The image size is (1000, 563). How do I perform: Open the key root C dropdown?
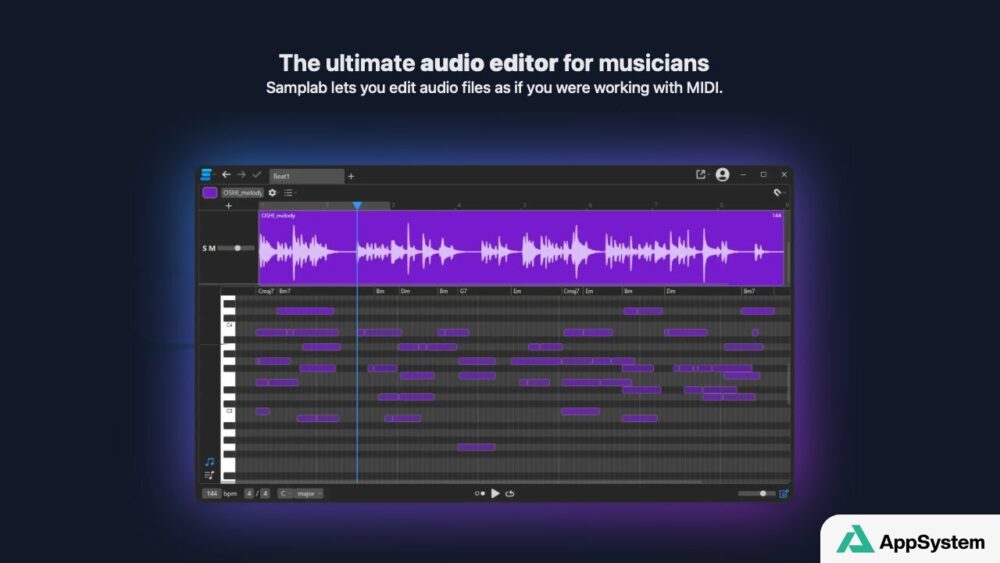coord(285,494)
